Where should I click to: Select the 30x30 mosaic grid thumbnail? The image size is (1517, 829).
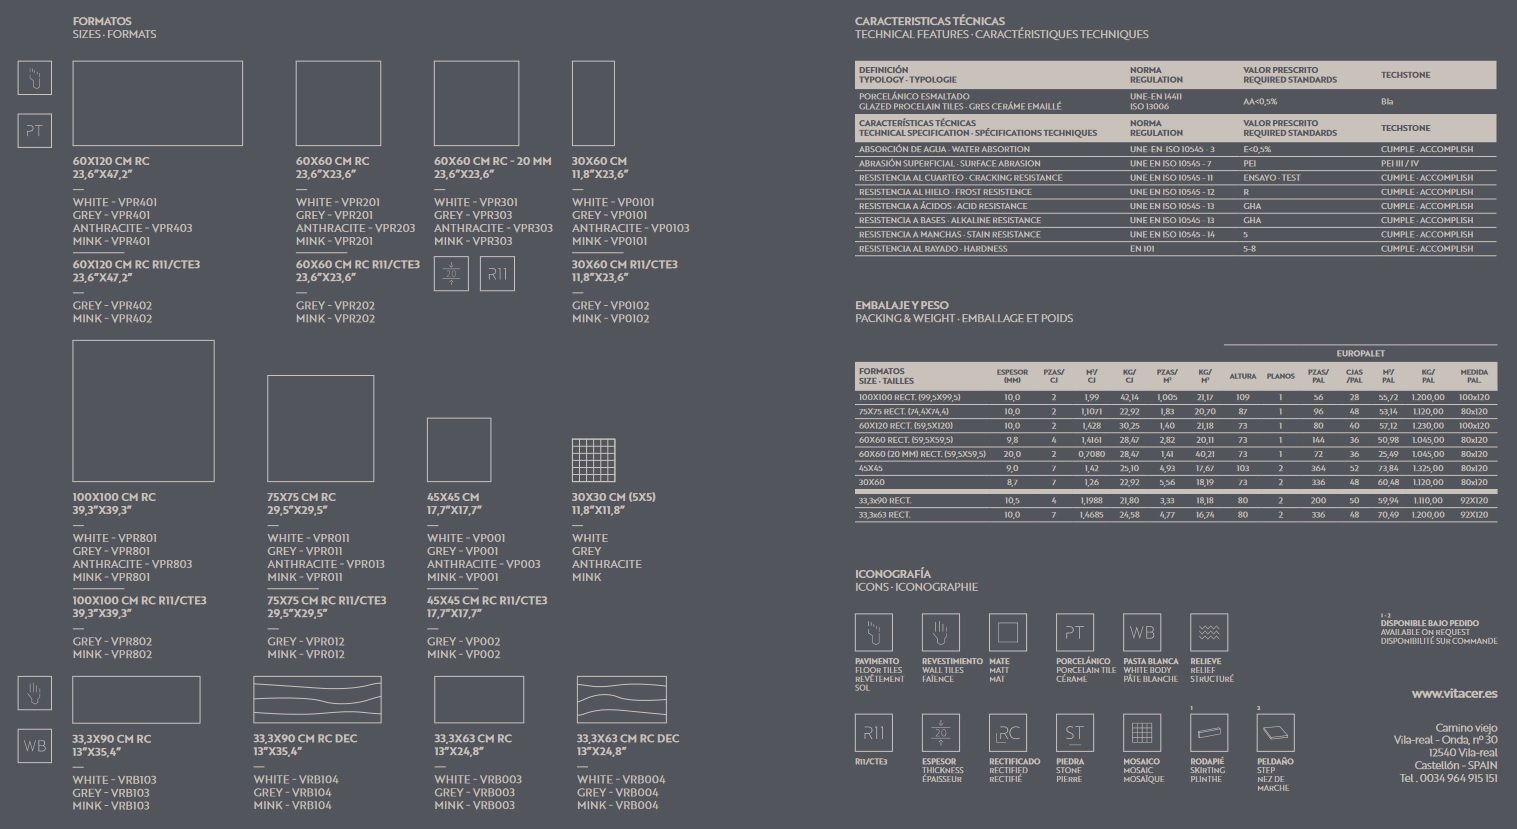pyautogui.click(x=592, y=460)
